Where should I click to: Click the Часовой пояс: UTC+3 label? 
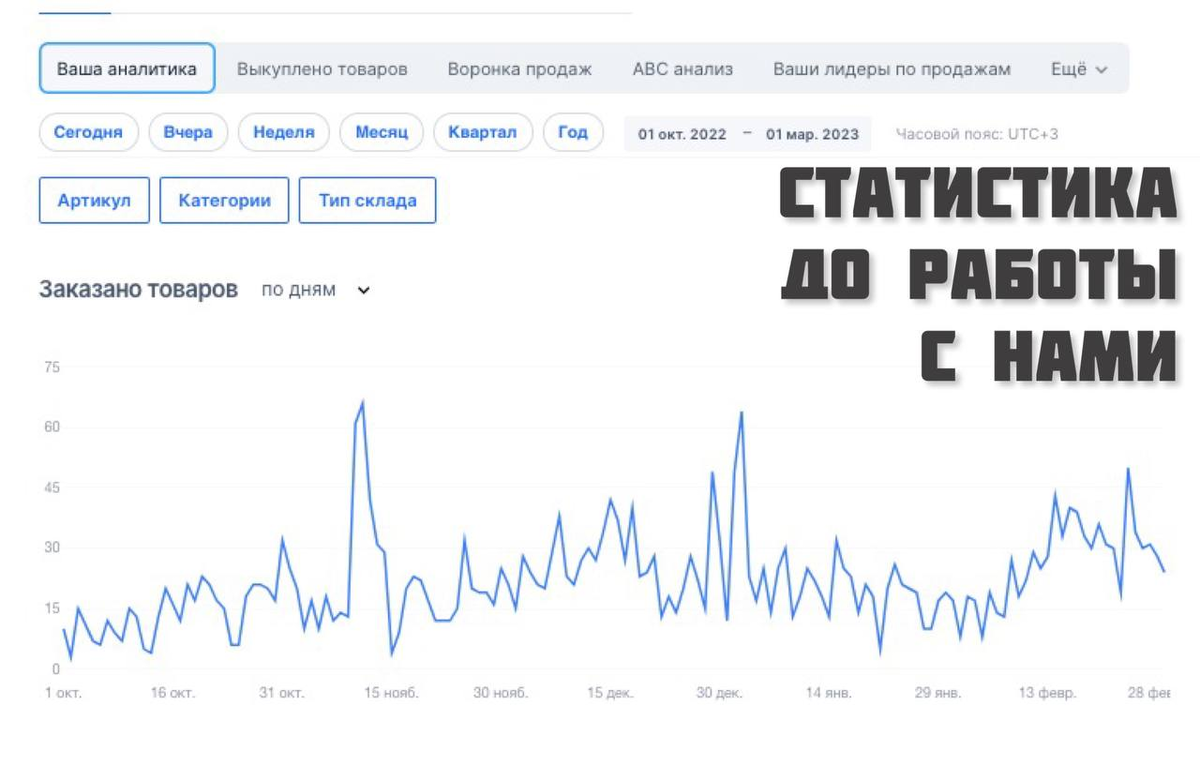coord(976,134)
